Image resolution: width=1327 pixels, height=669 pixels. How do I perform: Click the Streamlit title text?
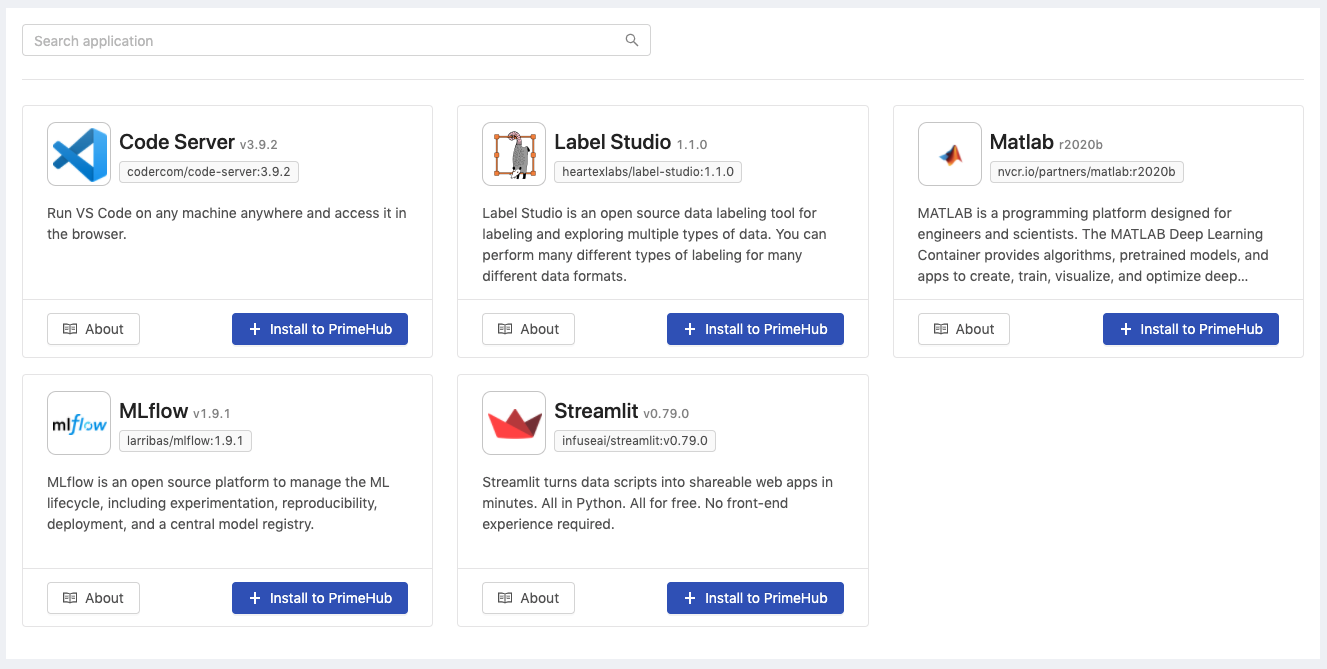[596, 411]
